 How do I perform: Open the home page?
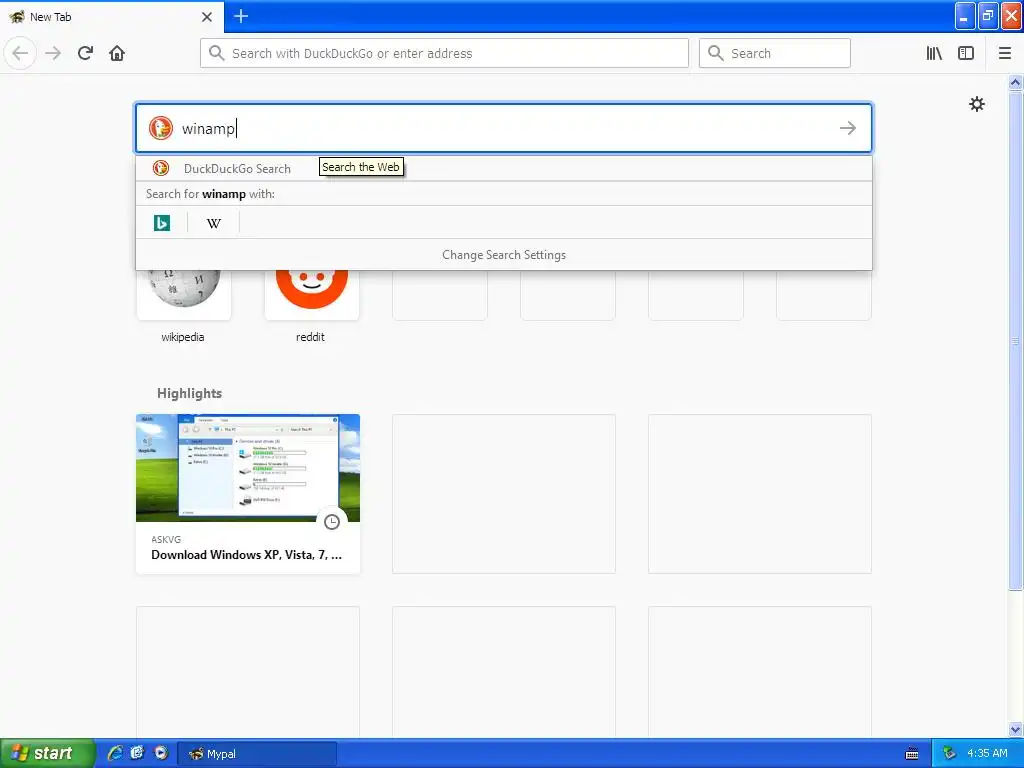(x=117, y=53)
